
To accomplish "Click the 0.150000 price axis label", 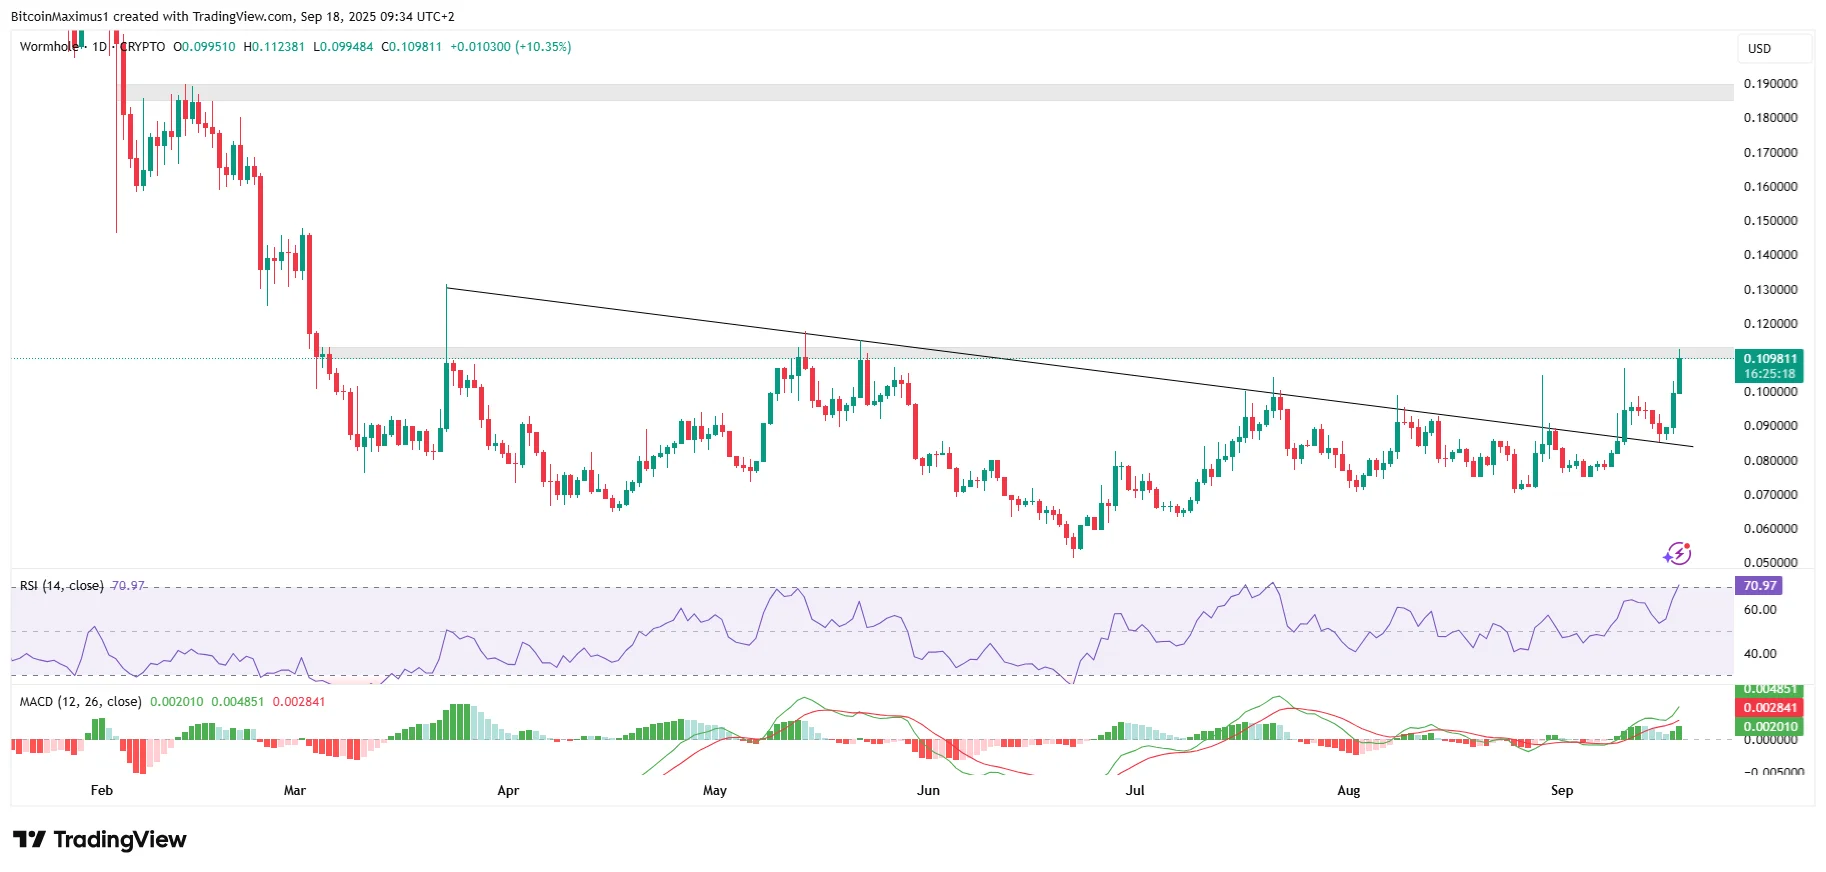I will coord(1770,221).
